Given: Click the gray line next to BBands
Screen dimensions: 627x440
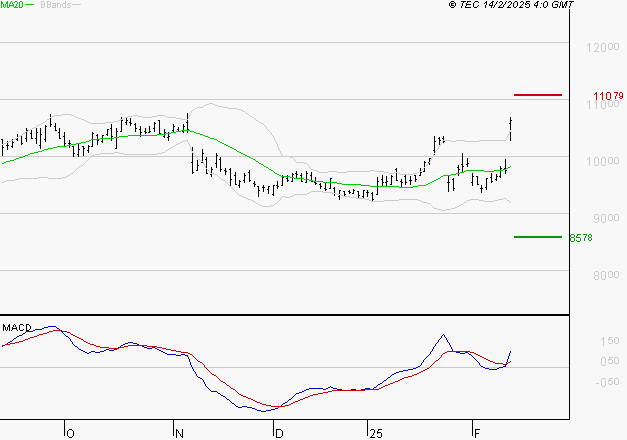Looking at the screenshot, I should tap(78, 5).
